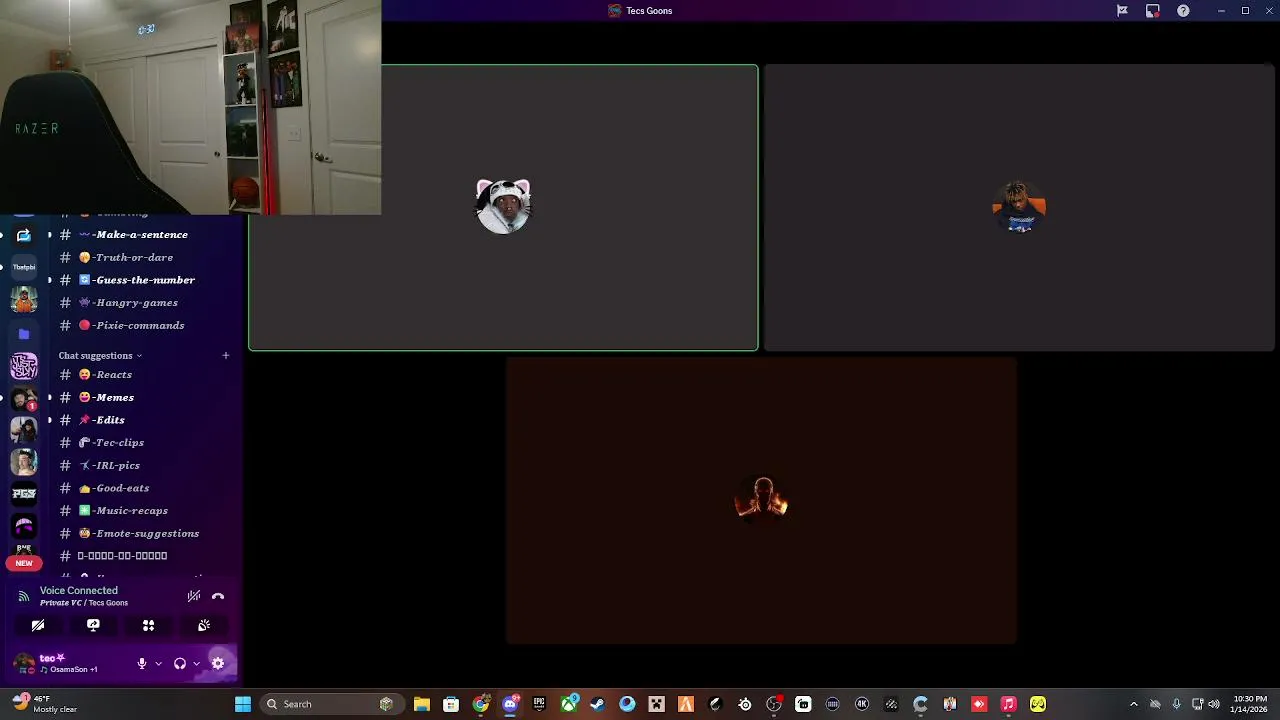Open the tec user avatar status

pos(23,663)
